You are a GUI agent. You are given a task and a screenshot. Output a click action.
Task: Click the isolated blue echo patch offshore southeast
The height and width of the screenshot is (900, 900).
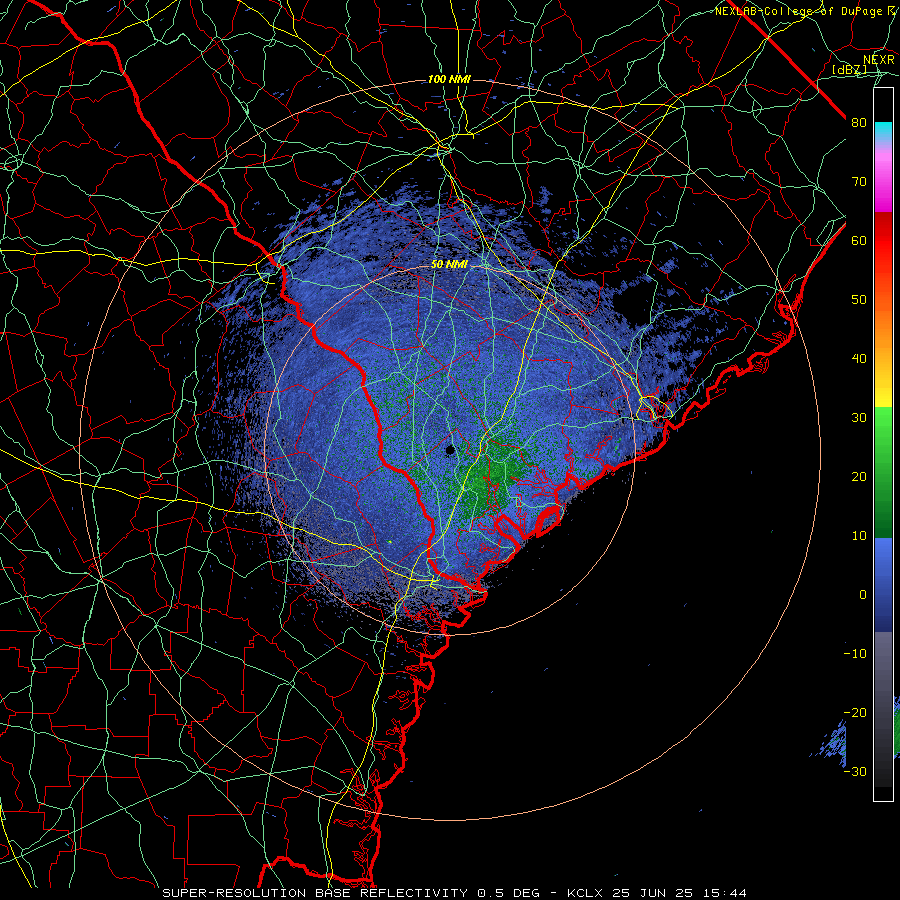pyautogui.click(x=831, y=746)
